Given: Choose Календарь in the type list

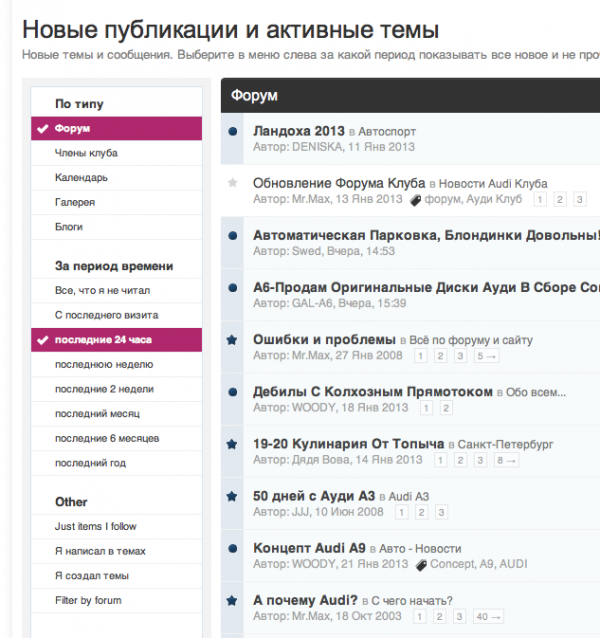Looking at the screenshot, I should coord(116,178).
